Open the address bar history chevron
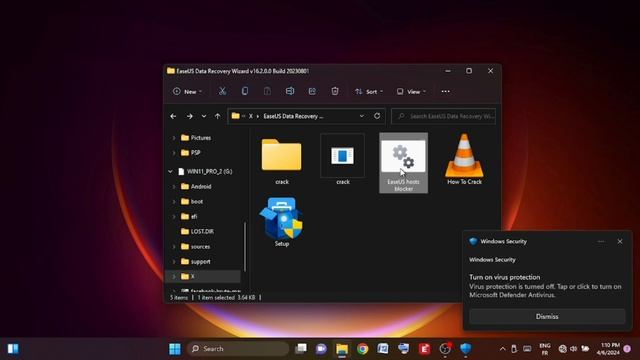This screenshot has width=640, height=360. click(x=362, y=116)
